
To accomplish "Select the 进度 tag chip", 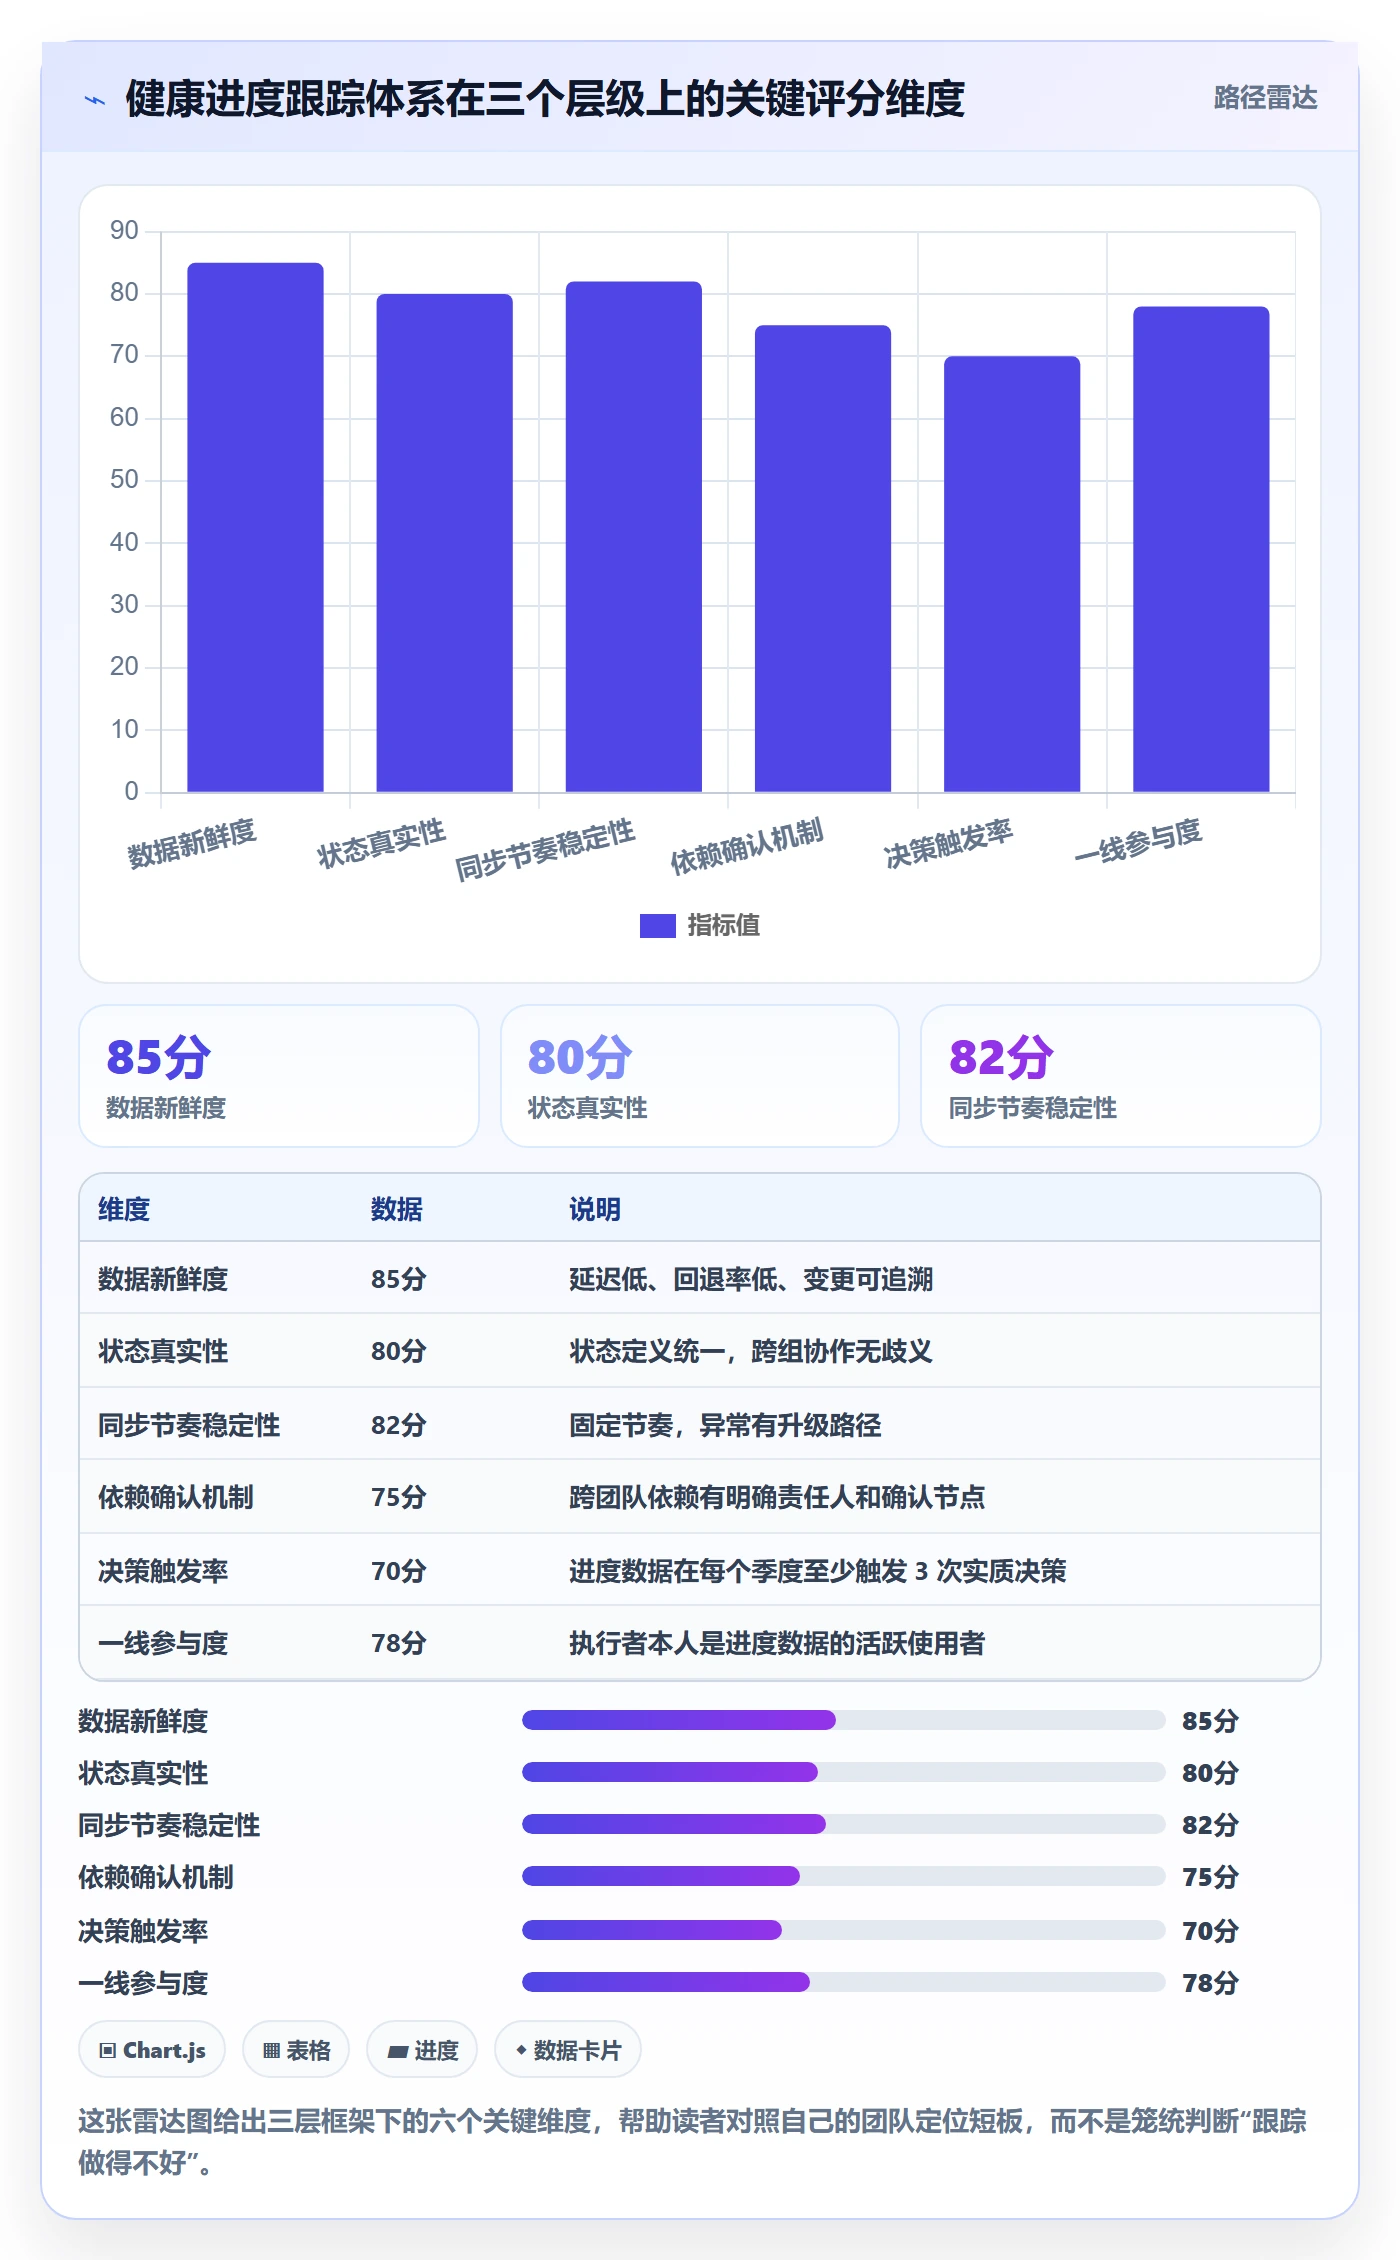I will 422,2050.
